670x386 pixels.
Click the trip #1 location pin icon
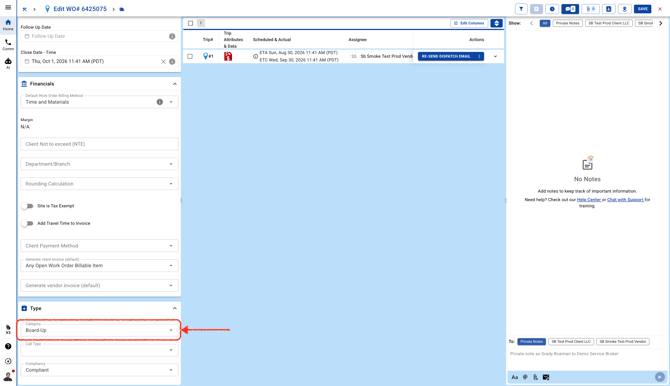pyautogui.click(x=206, y=56)
